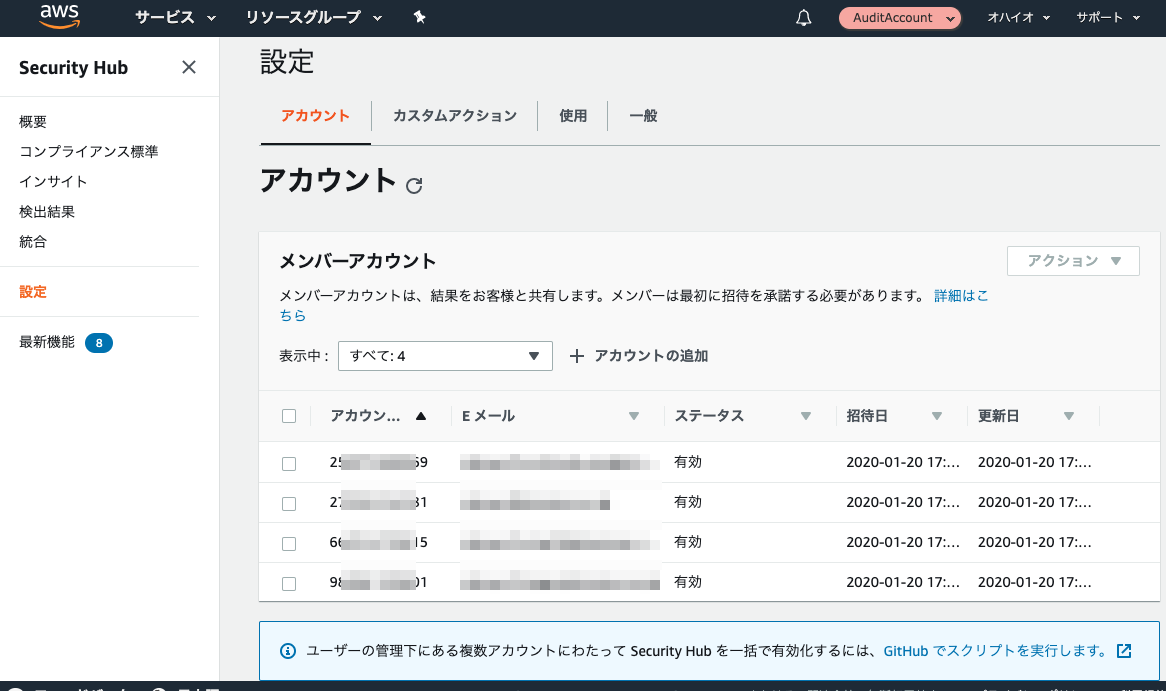The width and height of the screenshot is (1166, 691).
Task: Open the アクション dropdown button
Action: 1073,261
